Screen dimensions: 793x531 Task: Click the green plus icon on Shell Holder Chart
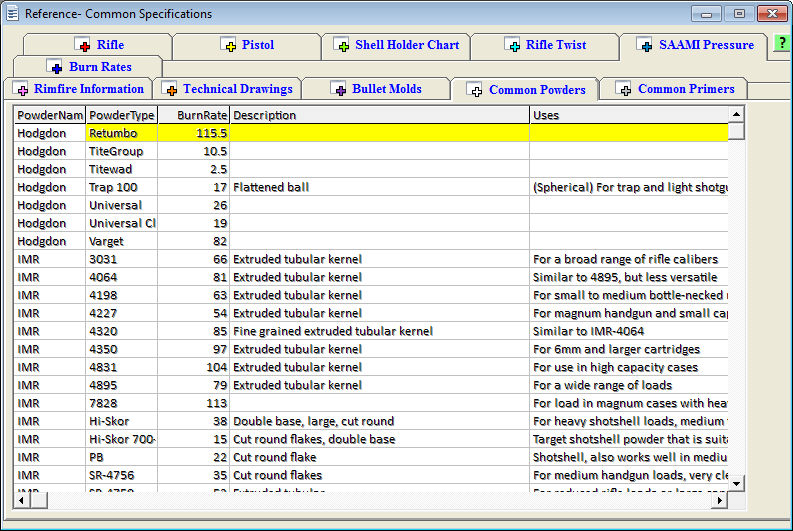tap(342, 45)
